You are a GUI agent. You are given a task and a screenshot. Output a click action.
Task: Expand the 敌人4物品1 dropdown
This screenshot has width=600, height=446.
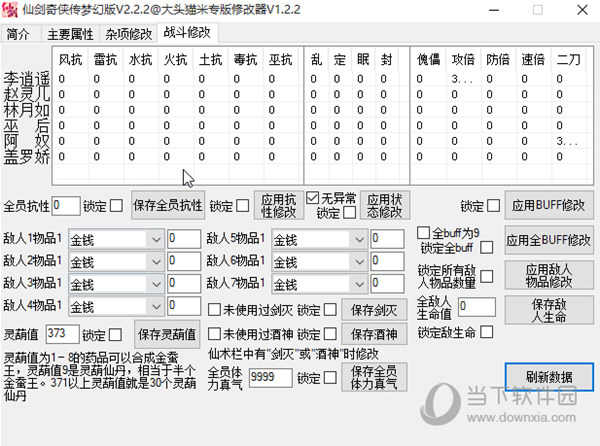click(116, 306)
